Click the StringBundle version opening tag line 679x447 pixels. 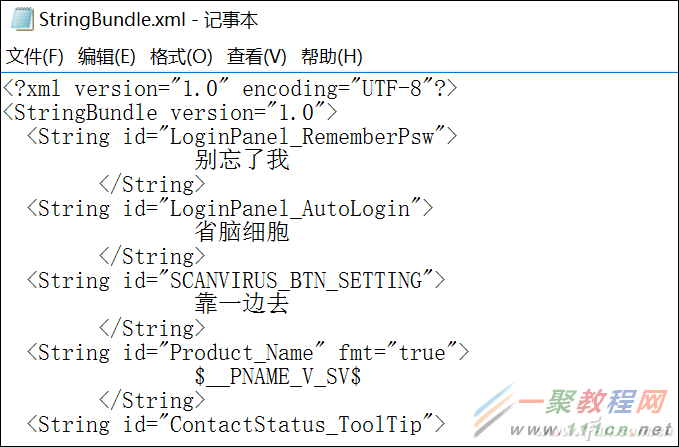click(170, 112)
